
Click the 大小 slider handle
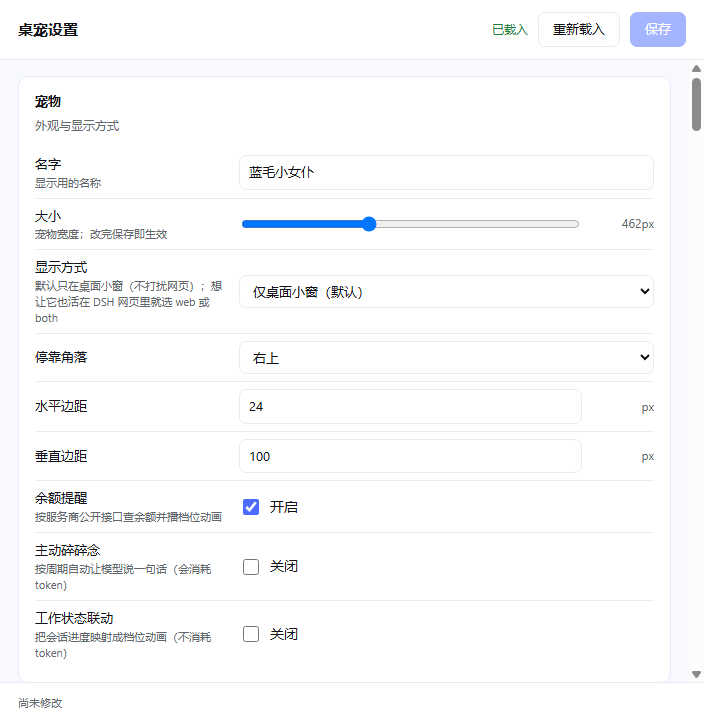click(x=369, y=224)
